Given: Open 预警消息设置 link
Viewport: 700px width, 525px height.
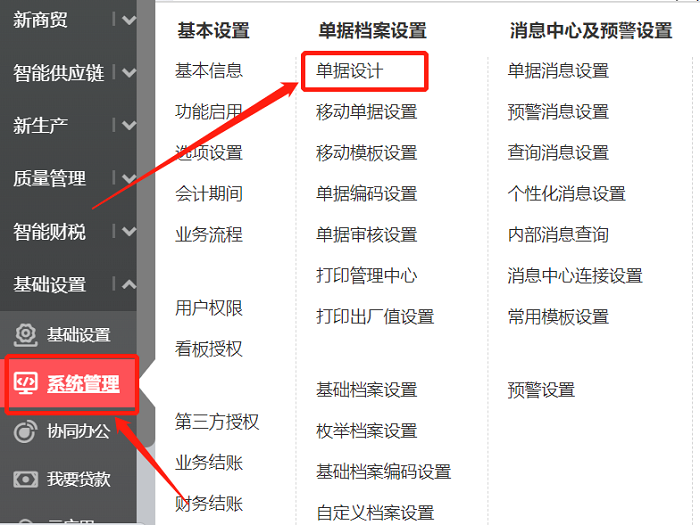Looking at the screenshot, I should [558, 112].
